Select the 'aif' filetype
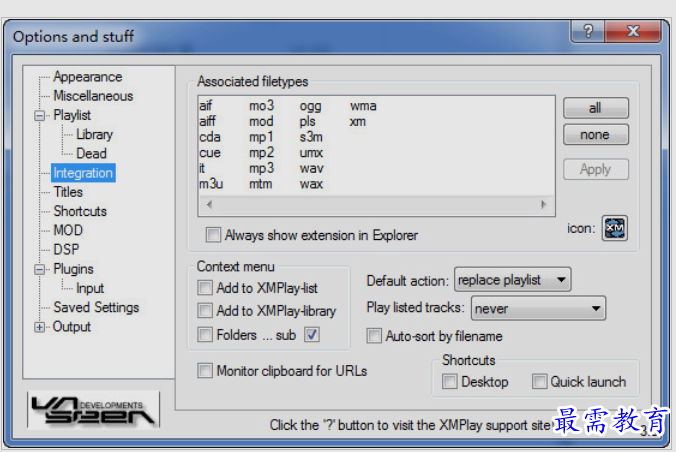The width and height of the screenshot is (676, 452). pos(206,106)
